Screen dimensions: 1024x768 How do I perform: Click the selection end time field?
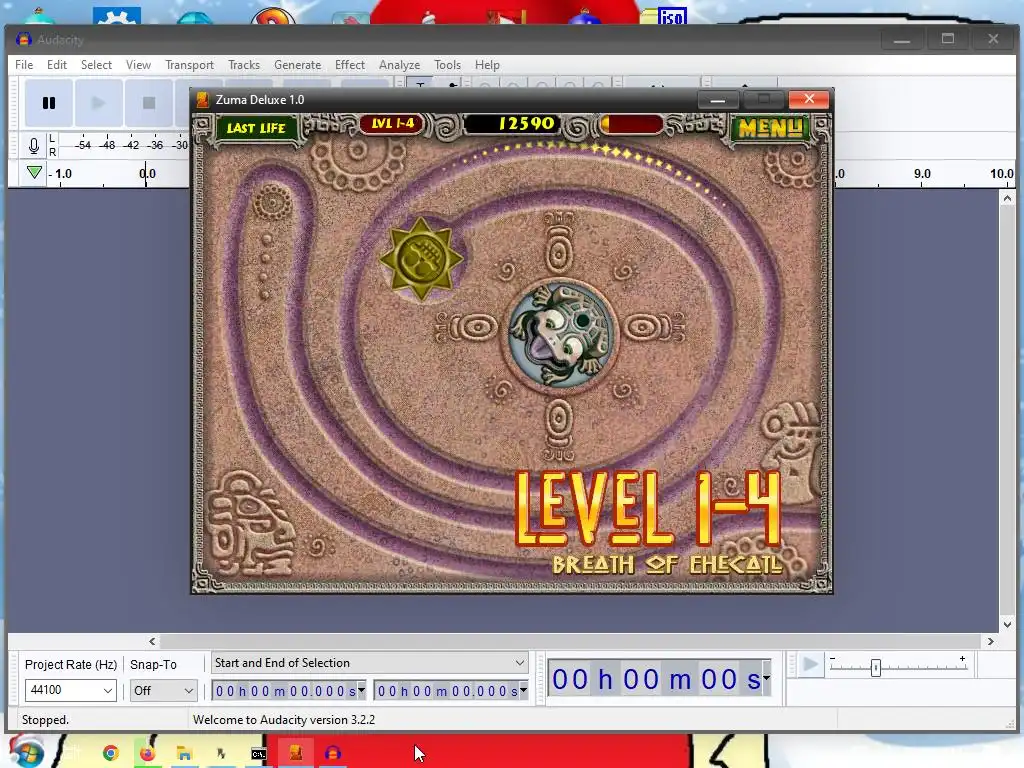446,691
